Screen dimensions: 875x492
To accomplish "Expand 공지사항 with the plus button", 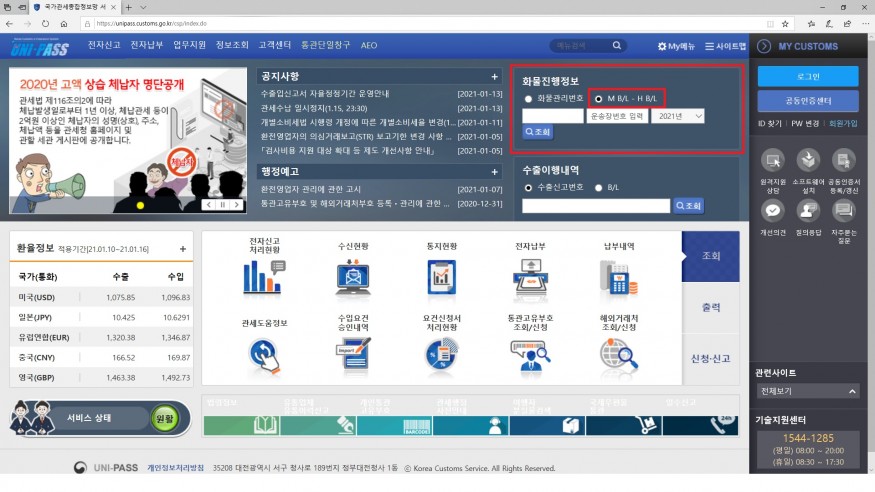I will tap(494, 76).
